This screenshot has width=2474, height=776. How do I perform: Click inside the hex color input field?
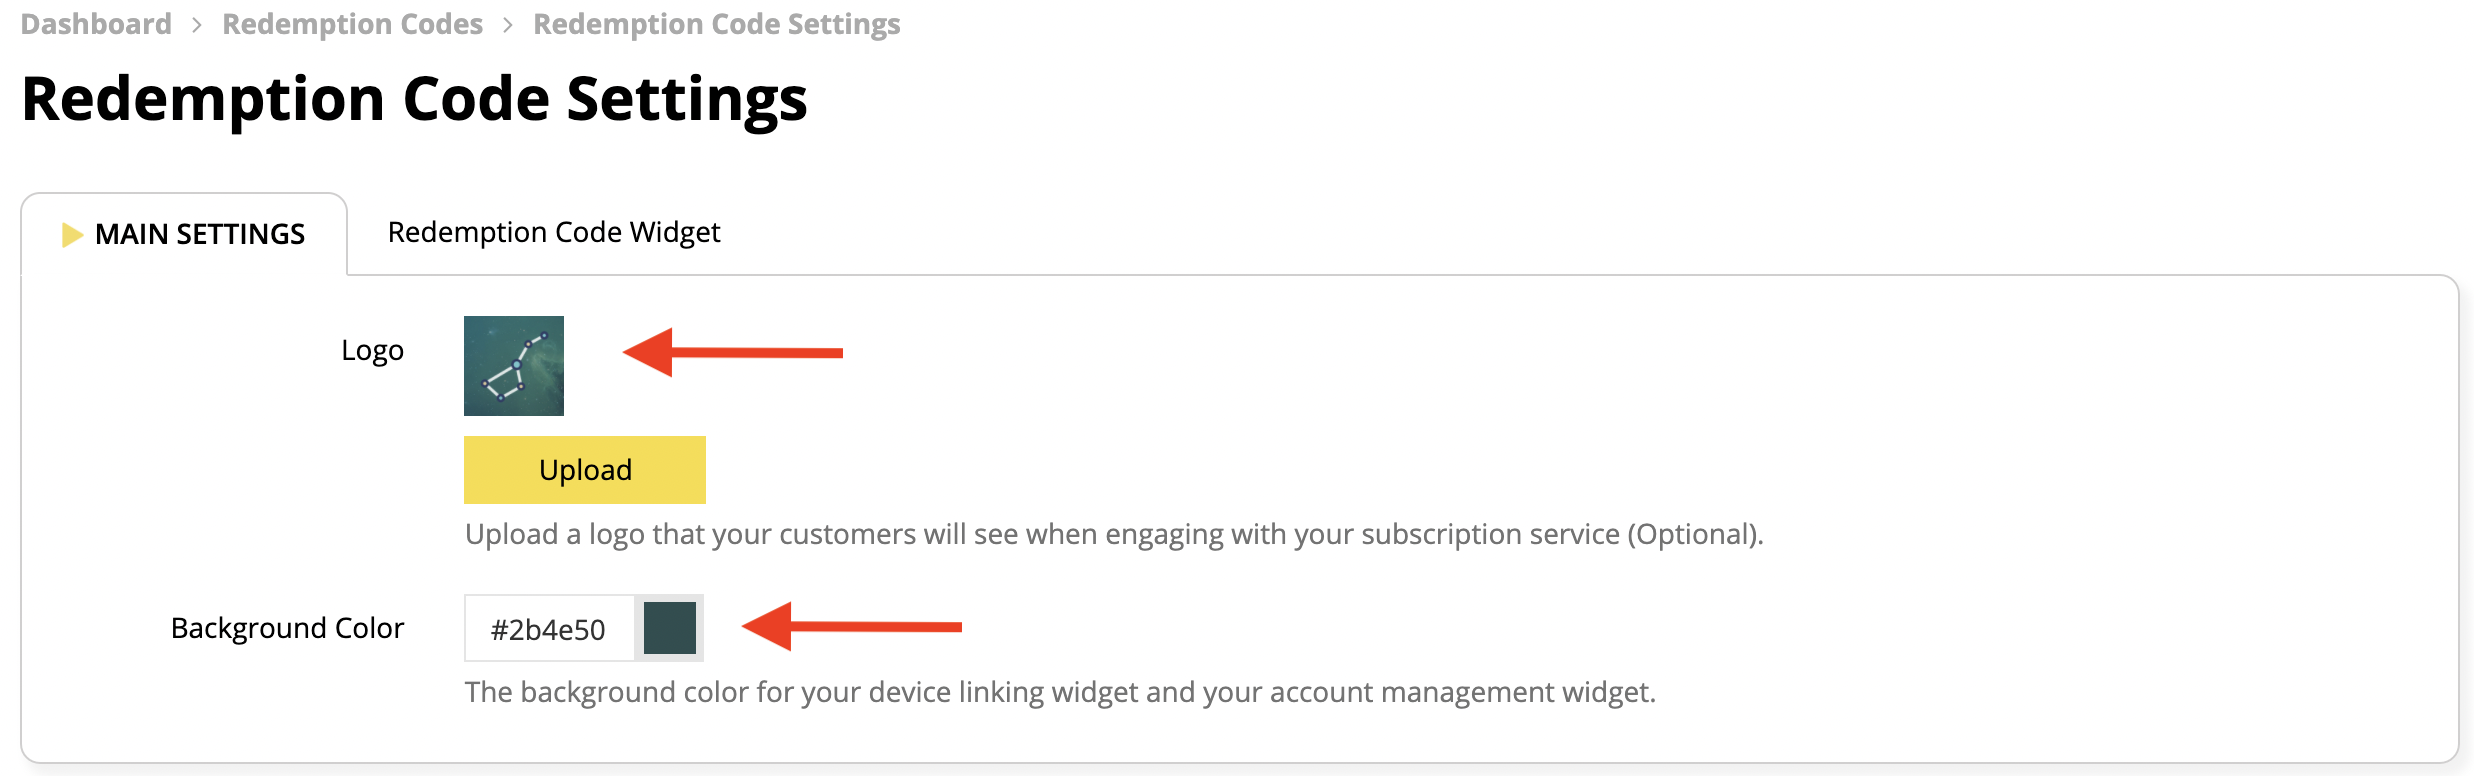(x=548, y=627)
